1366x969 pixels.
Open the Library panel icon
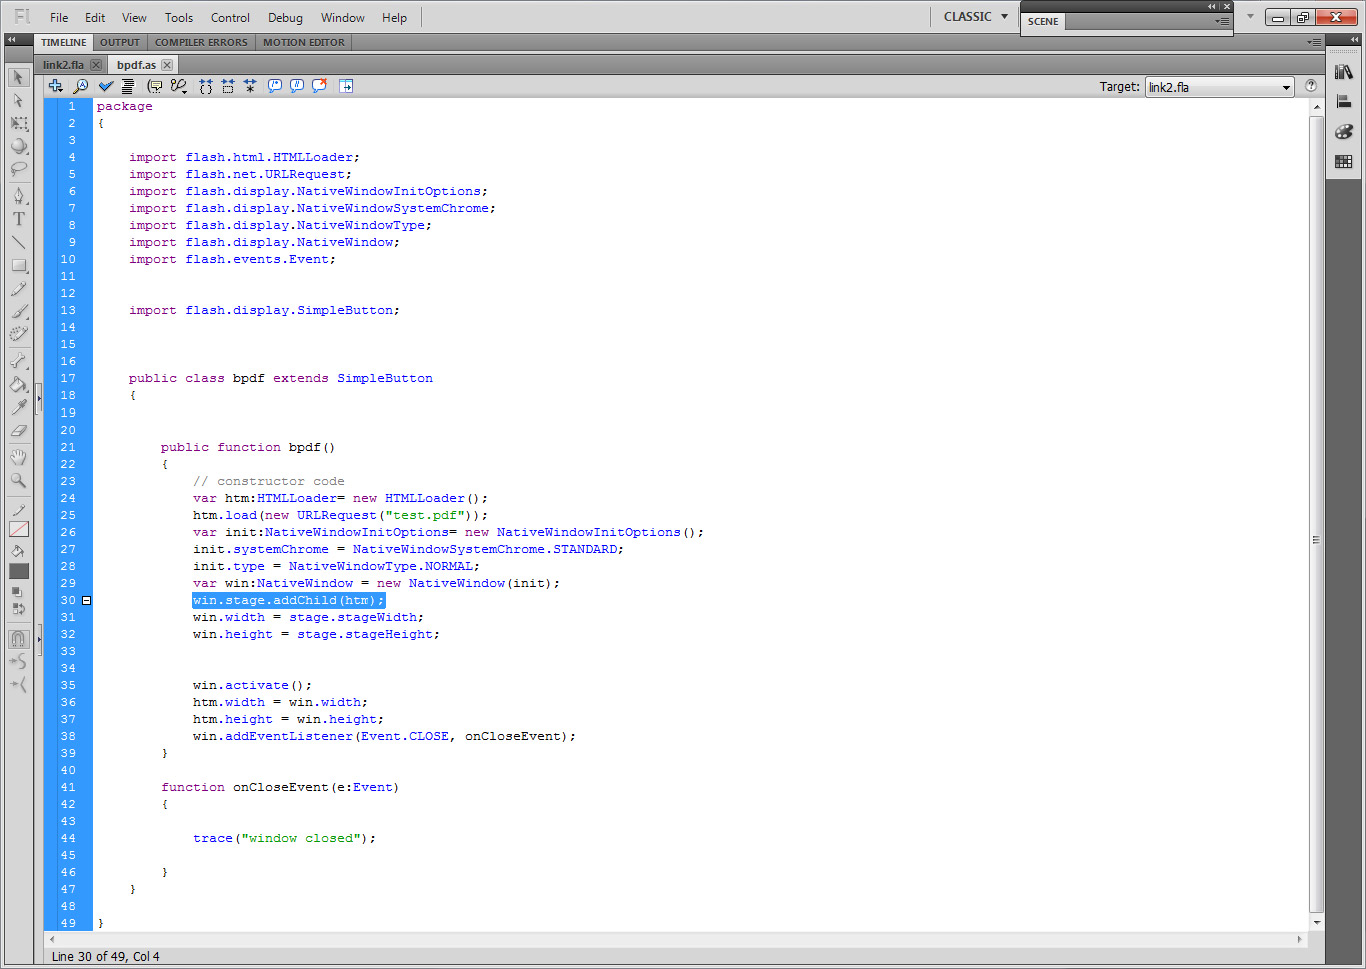(x=1344, y=72)
